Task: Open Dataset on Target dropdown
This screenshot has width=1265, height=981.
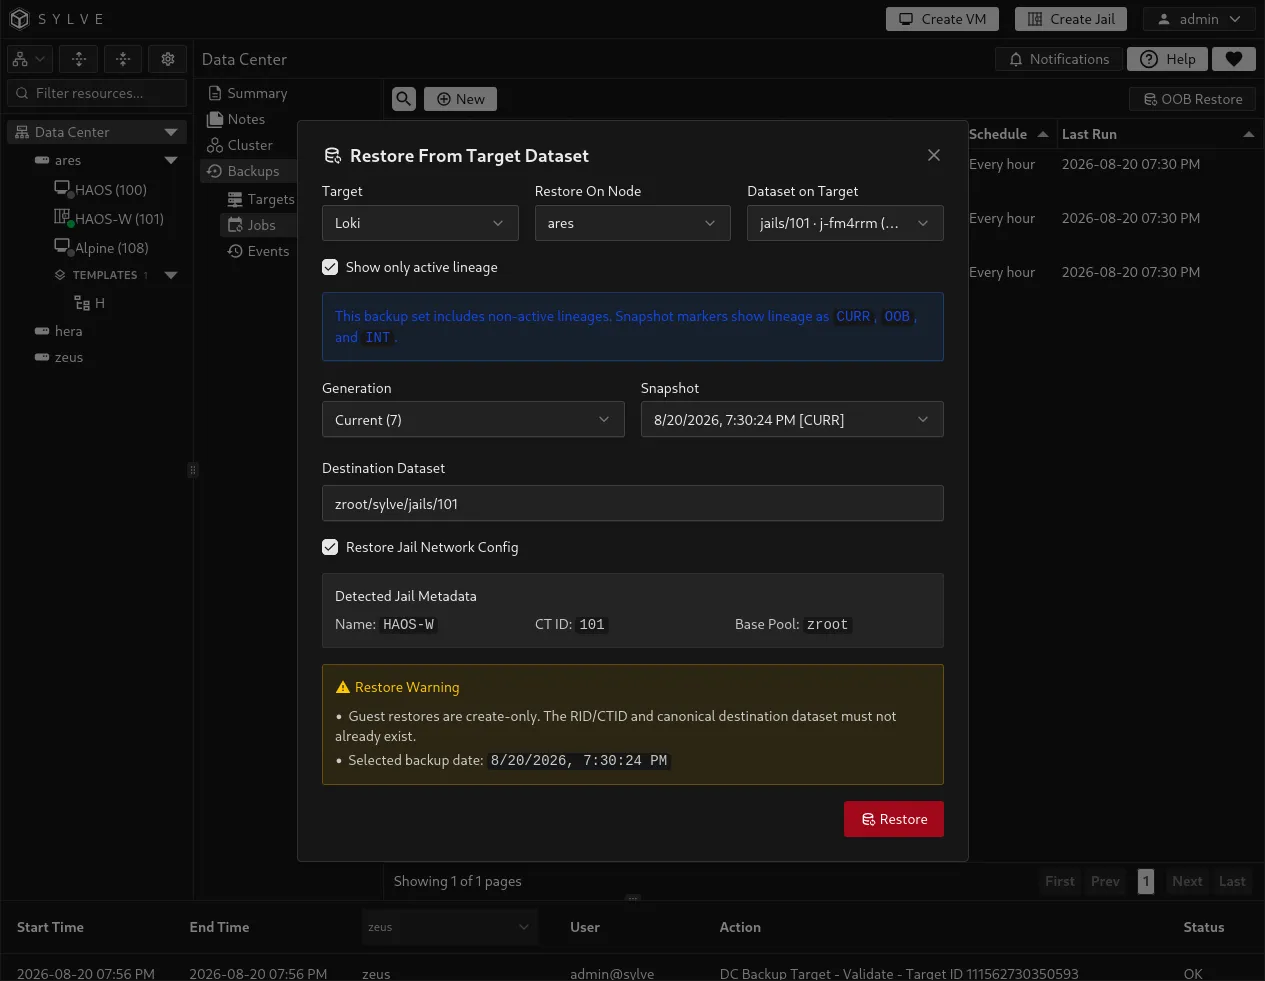Action: click(x=845, y=223)
